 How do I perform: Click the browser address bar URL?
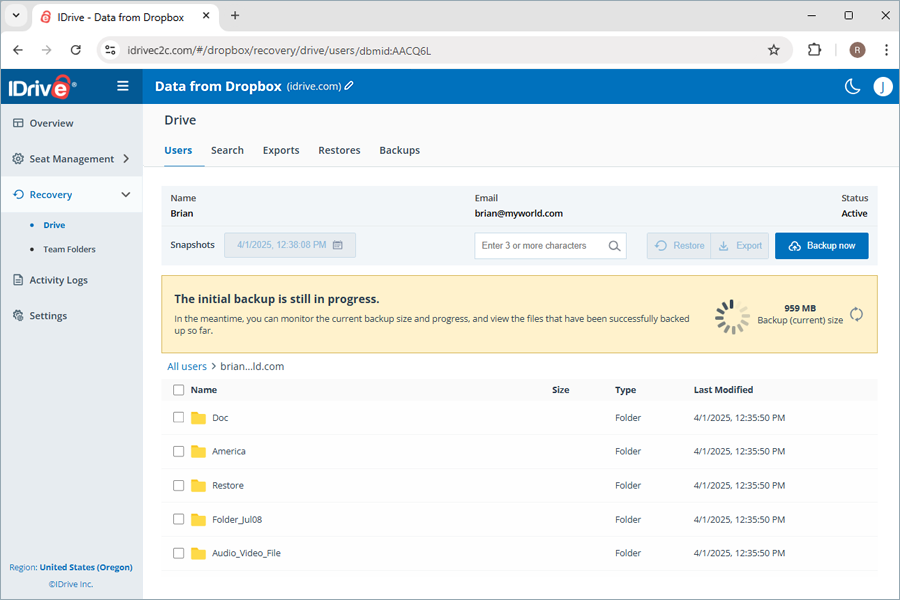279,51
